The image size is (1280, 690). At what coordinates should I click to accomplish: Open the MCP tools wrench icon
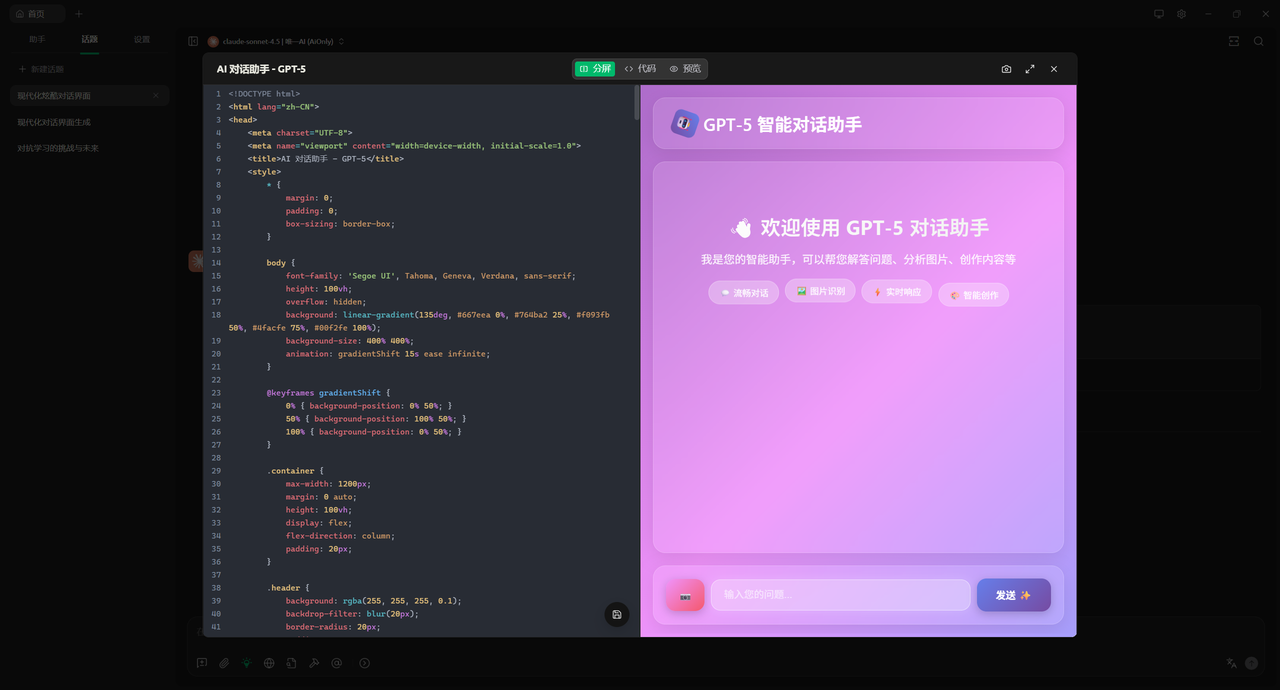[314, 663]
